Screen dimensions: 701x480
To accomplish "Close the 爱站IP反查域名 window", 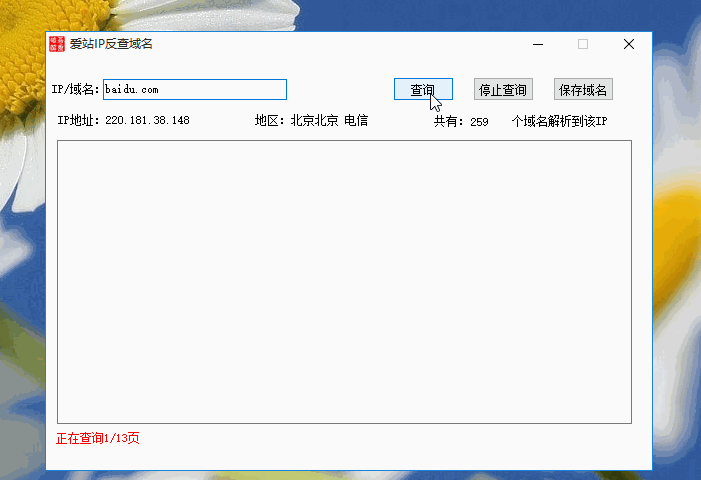I will (x=629, y=44).
